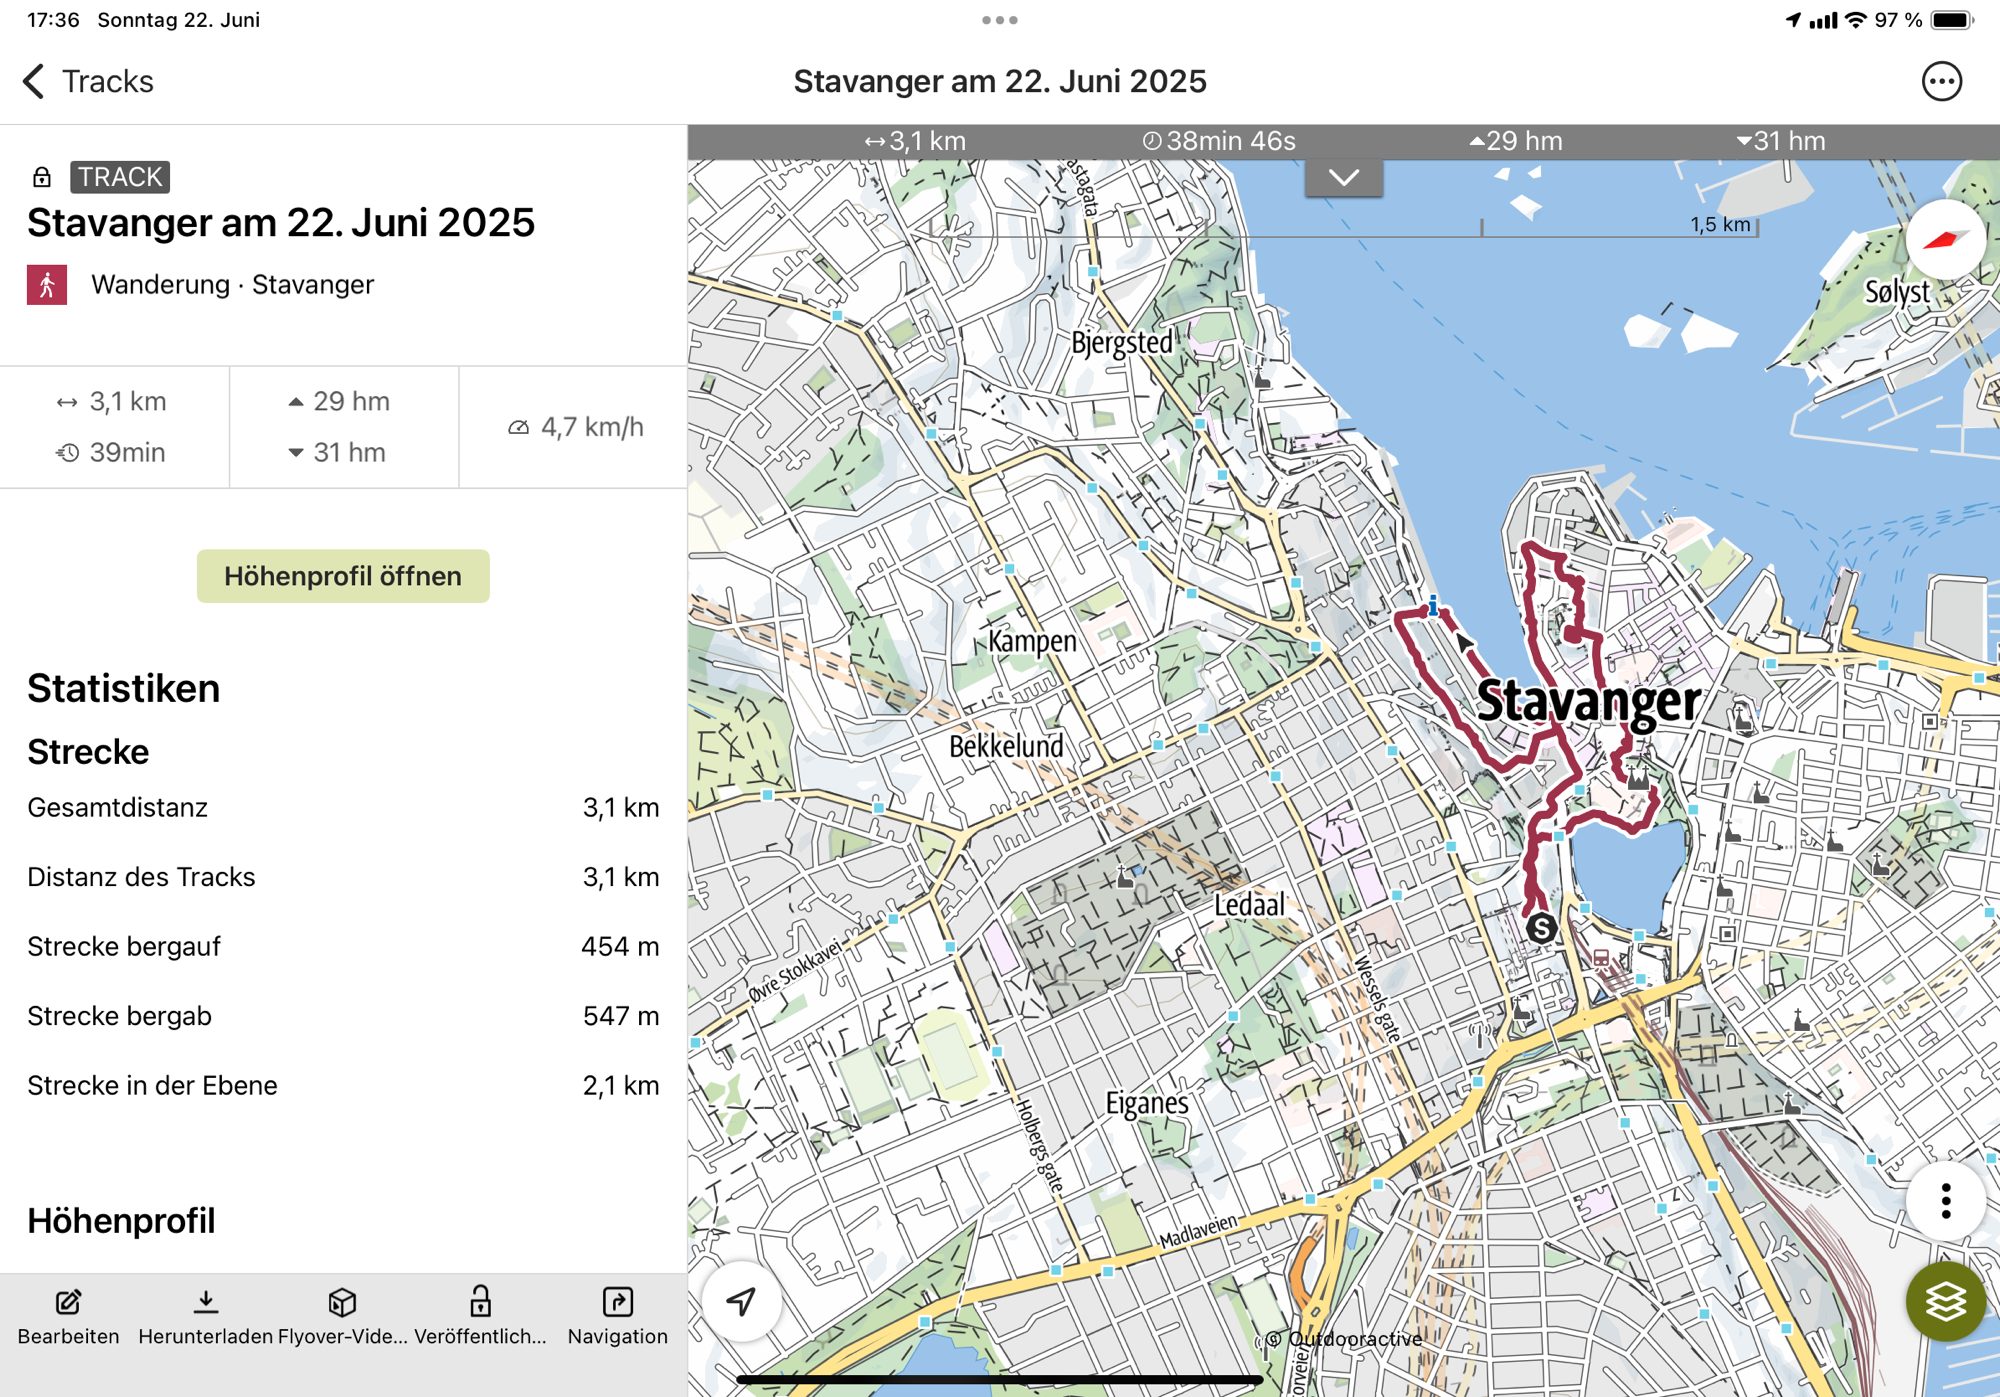
Task: Open the elevation profile with Höhenprofil öffnen
Action: click(x=343, y=576)
